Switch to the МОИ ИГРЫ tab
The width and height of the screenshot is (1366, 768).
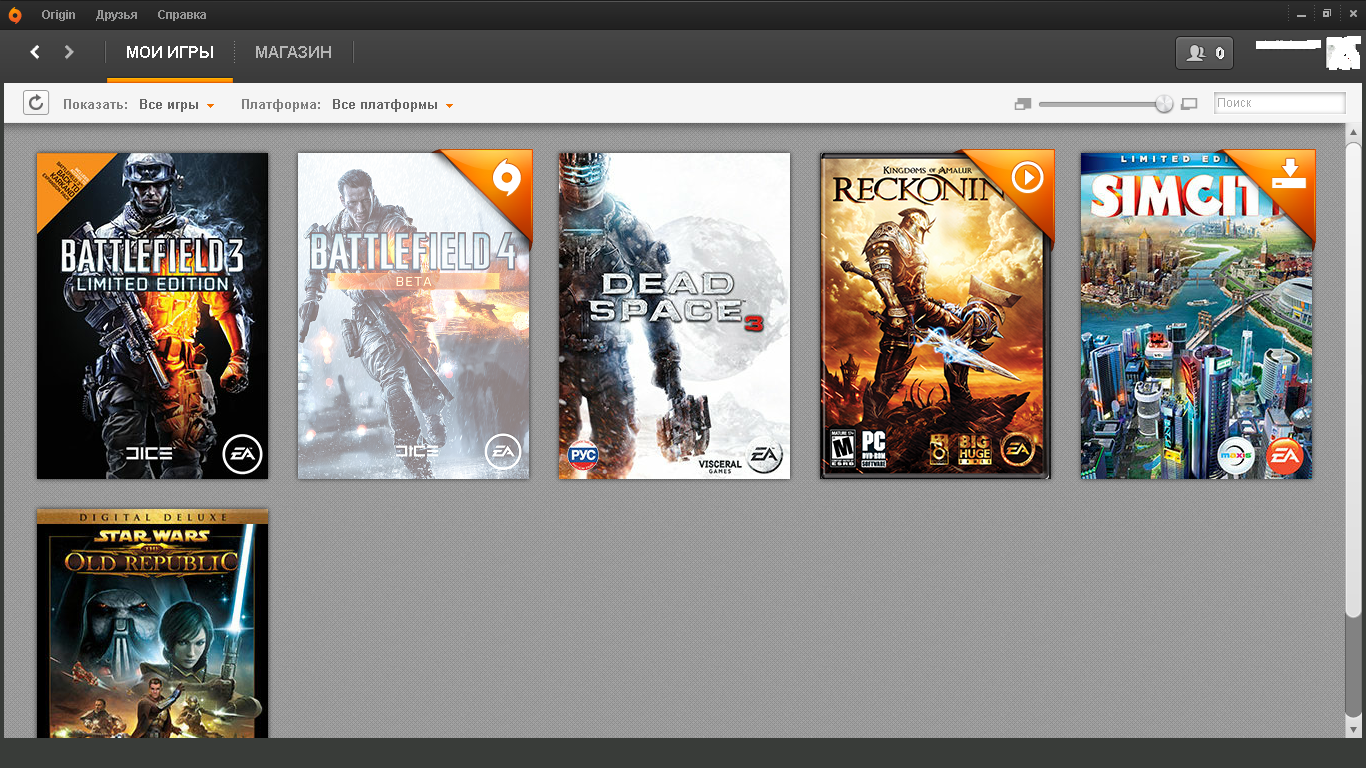click(x=170, y=53)
